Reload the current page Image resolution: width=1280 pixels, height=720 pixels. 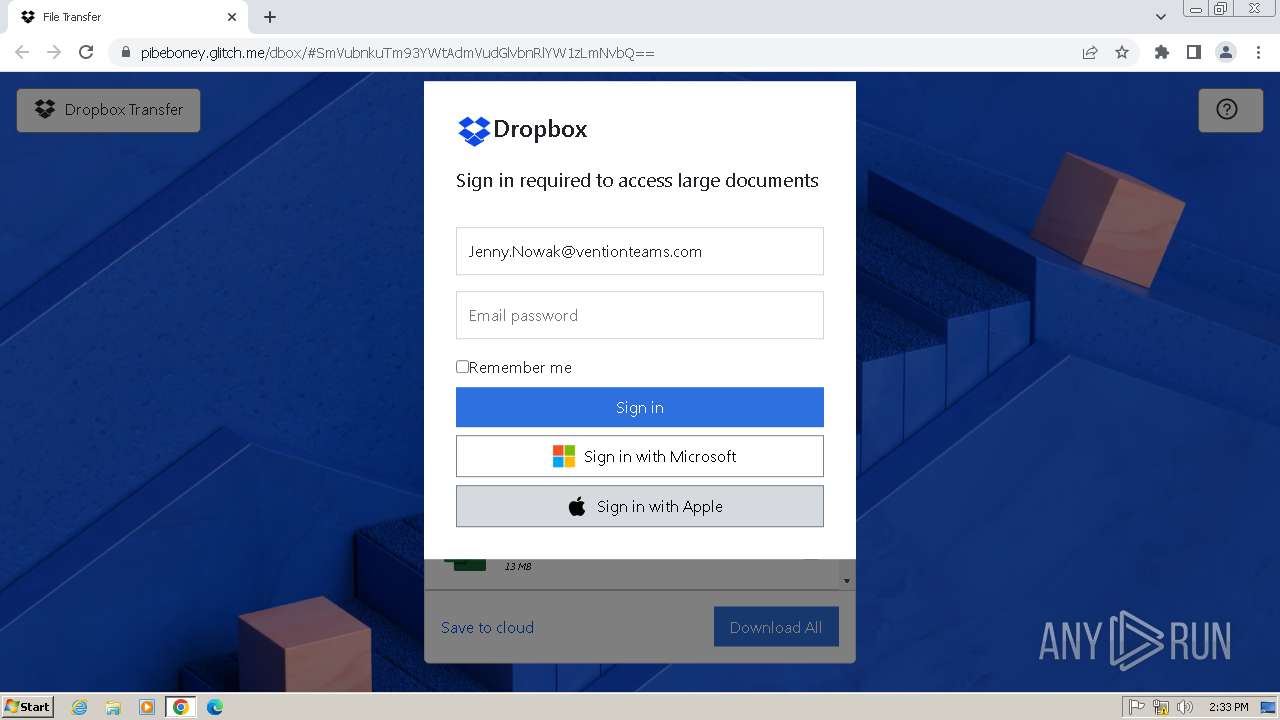coord(86,52)
